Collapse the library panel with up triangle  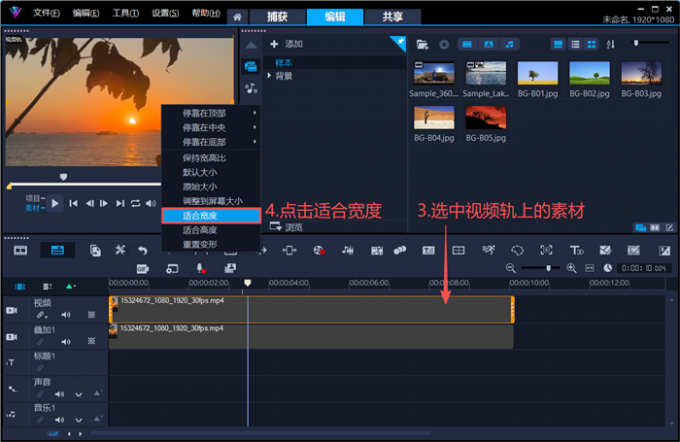(251, 46)
